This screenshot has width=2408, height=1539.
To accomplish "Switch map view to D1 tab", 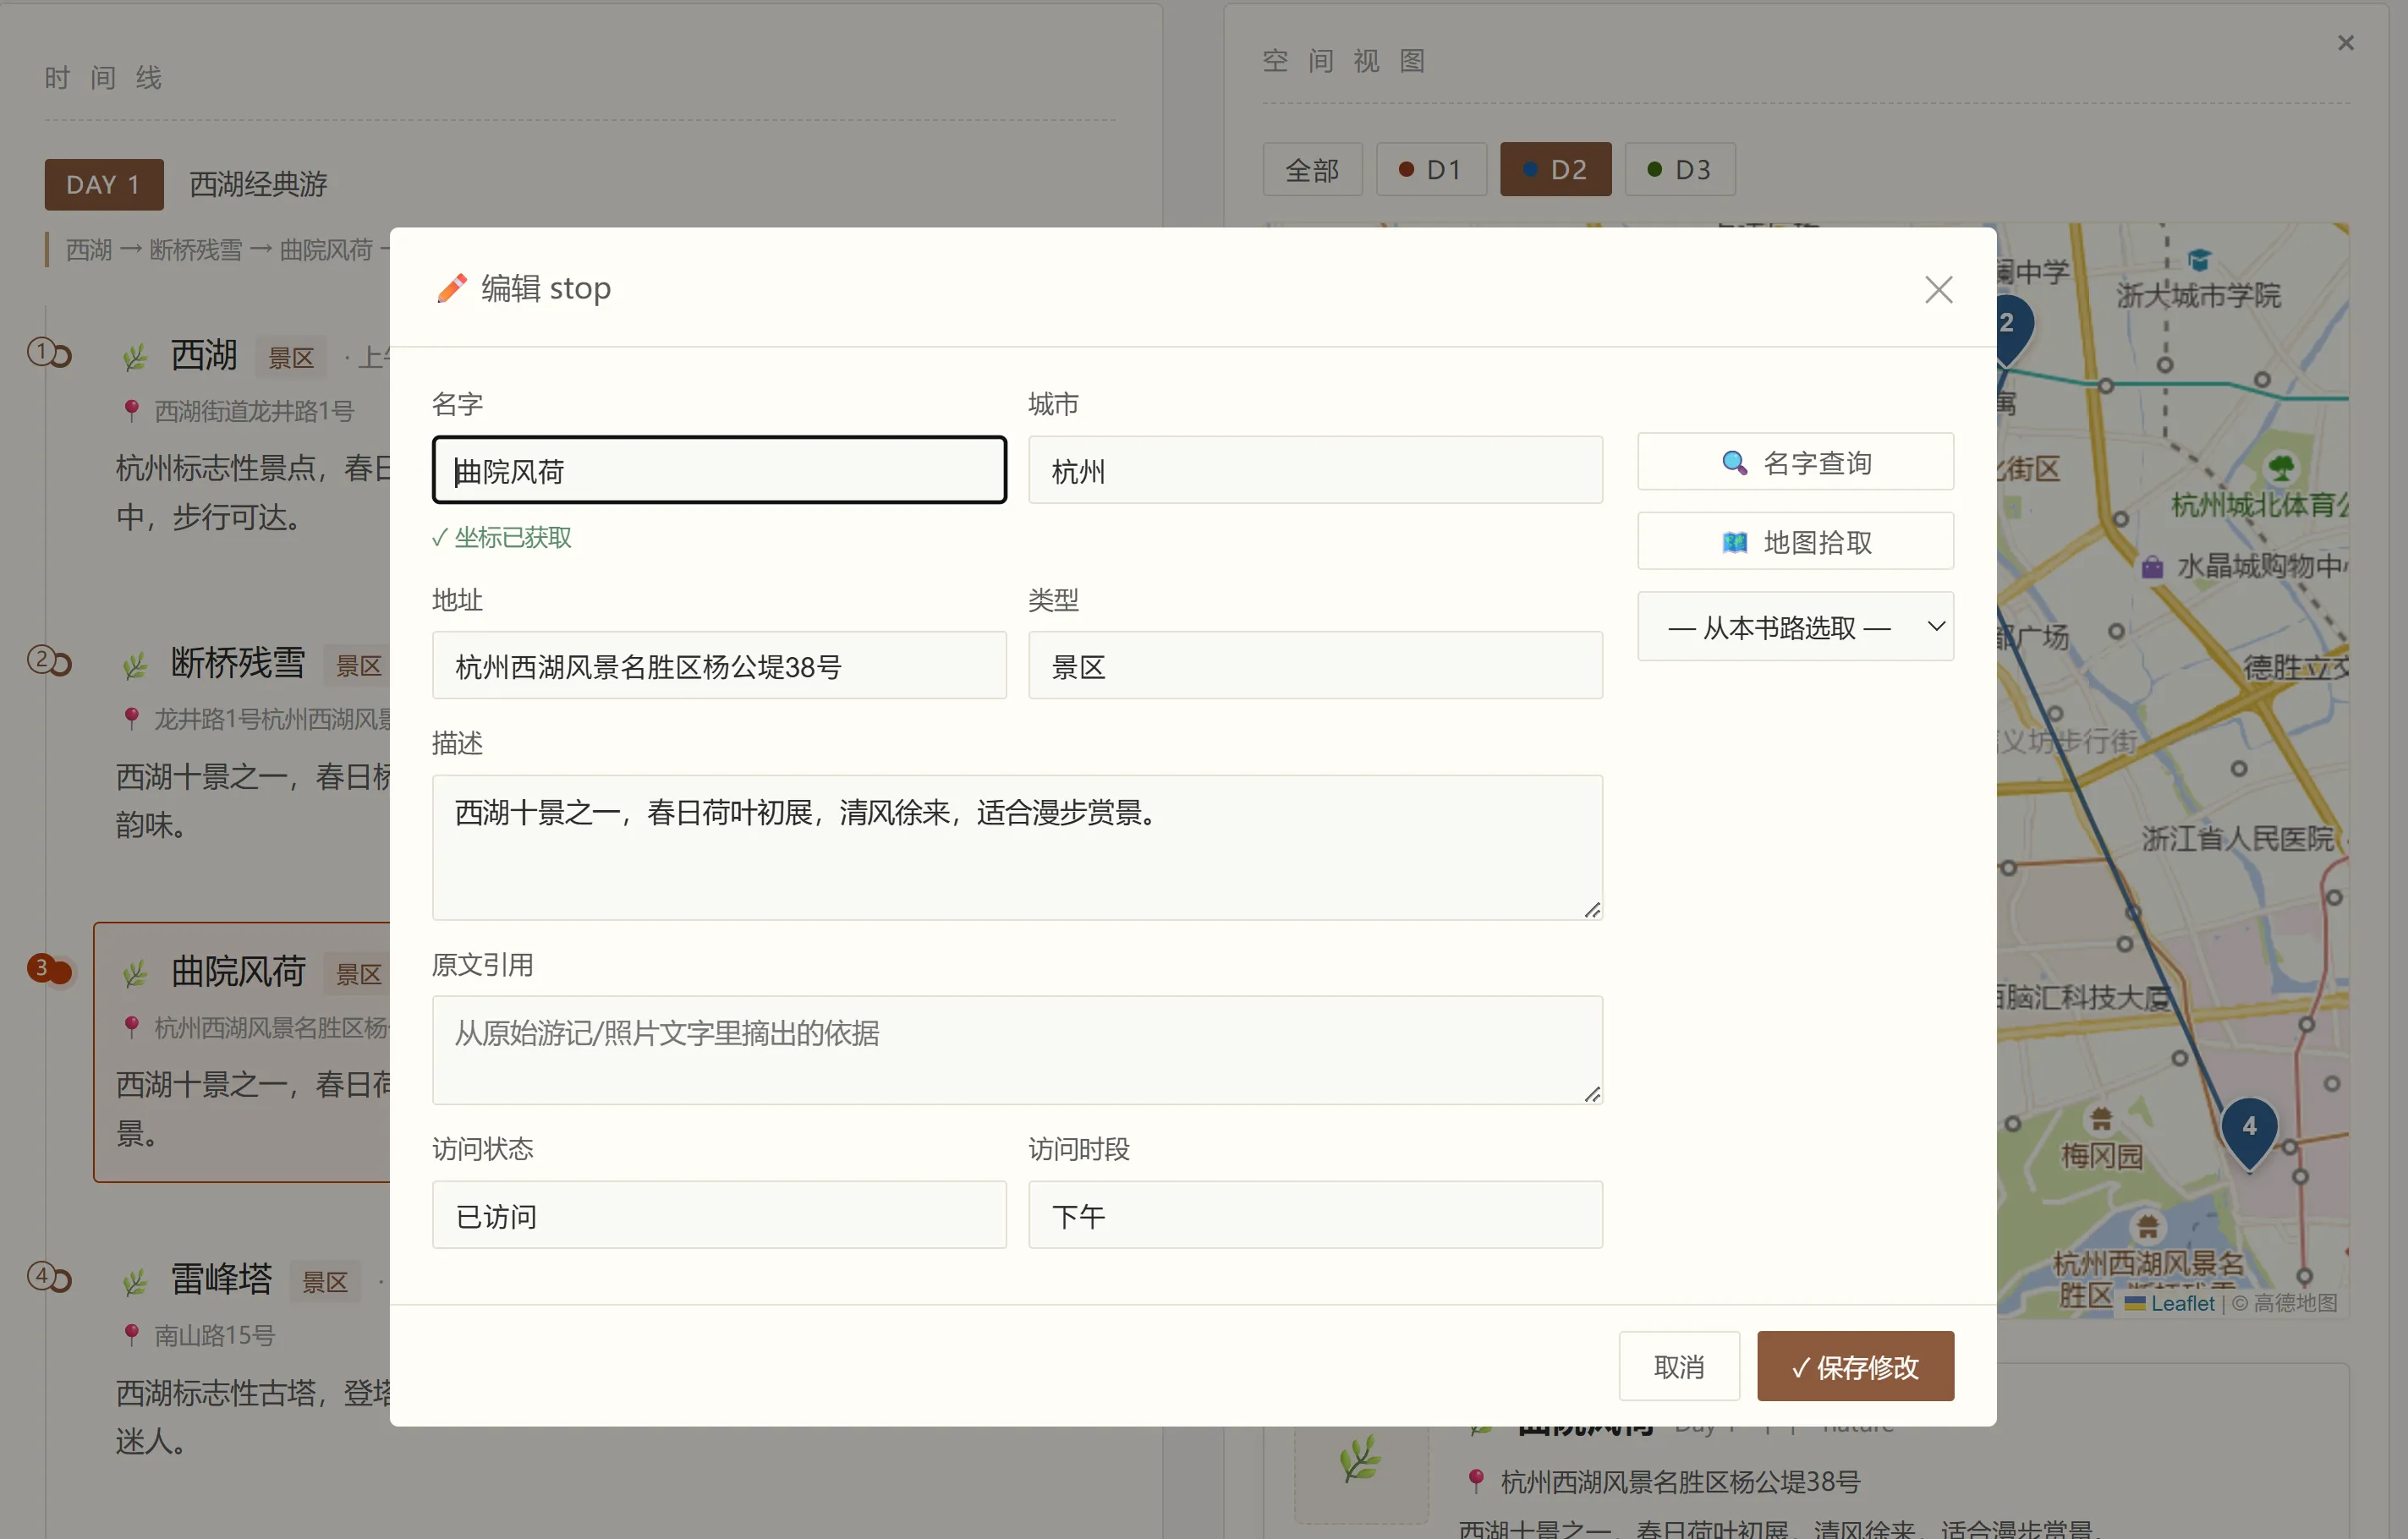I will (1431, 170).
